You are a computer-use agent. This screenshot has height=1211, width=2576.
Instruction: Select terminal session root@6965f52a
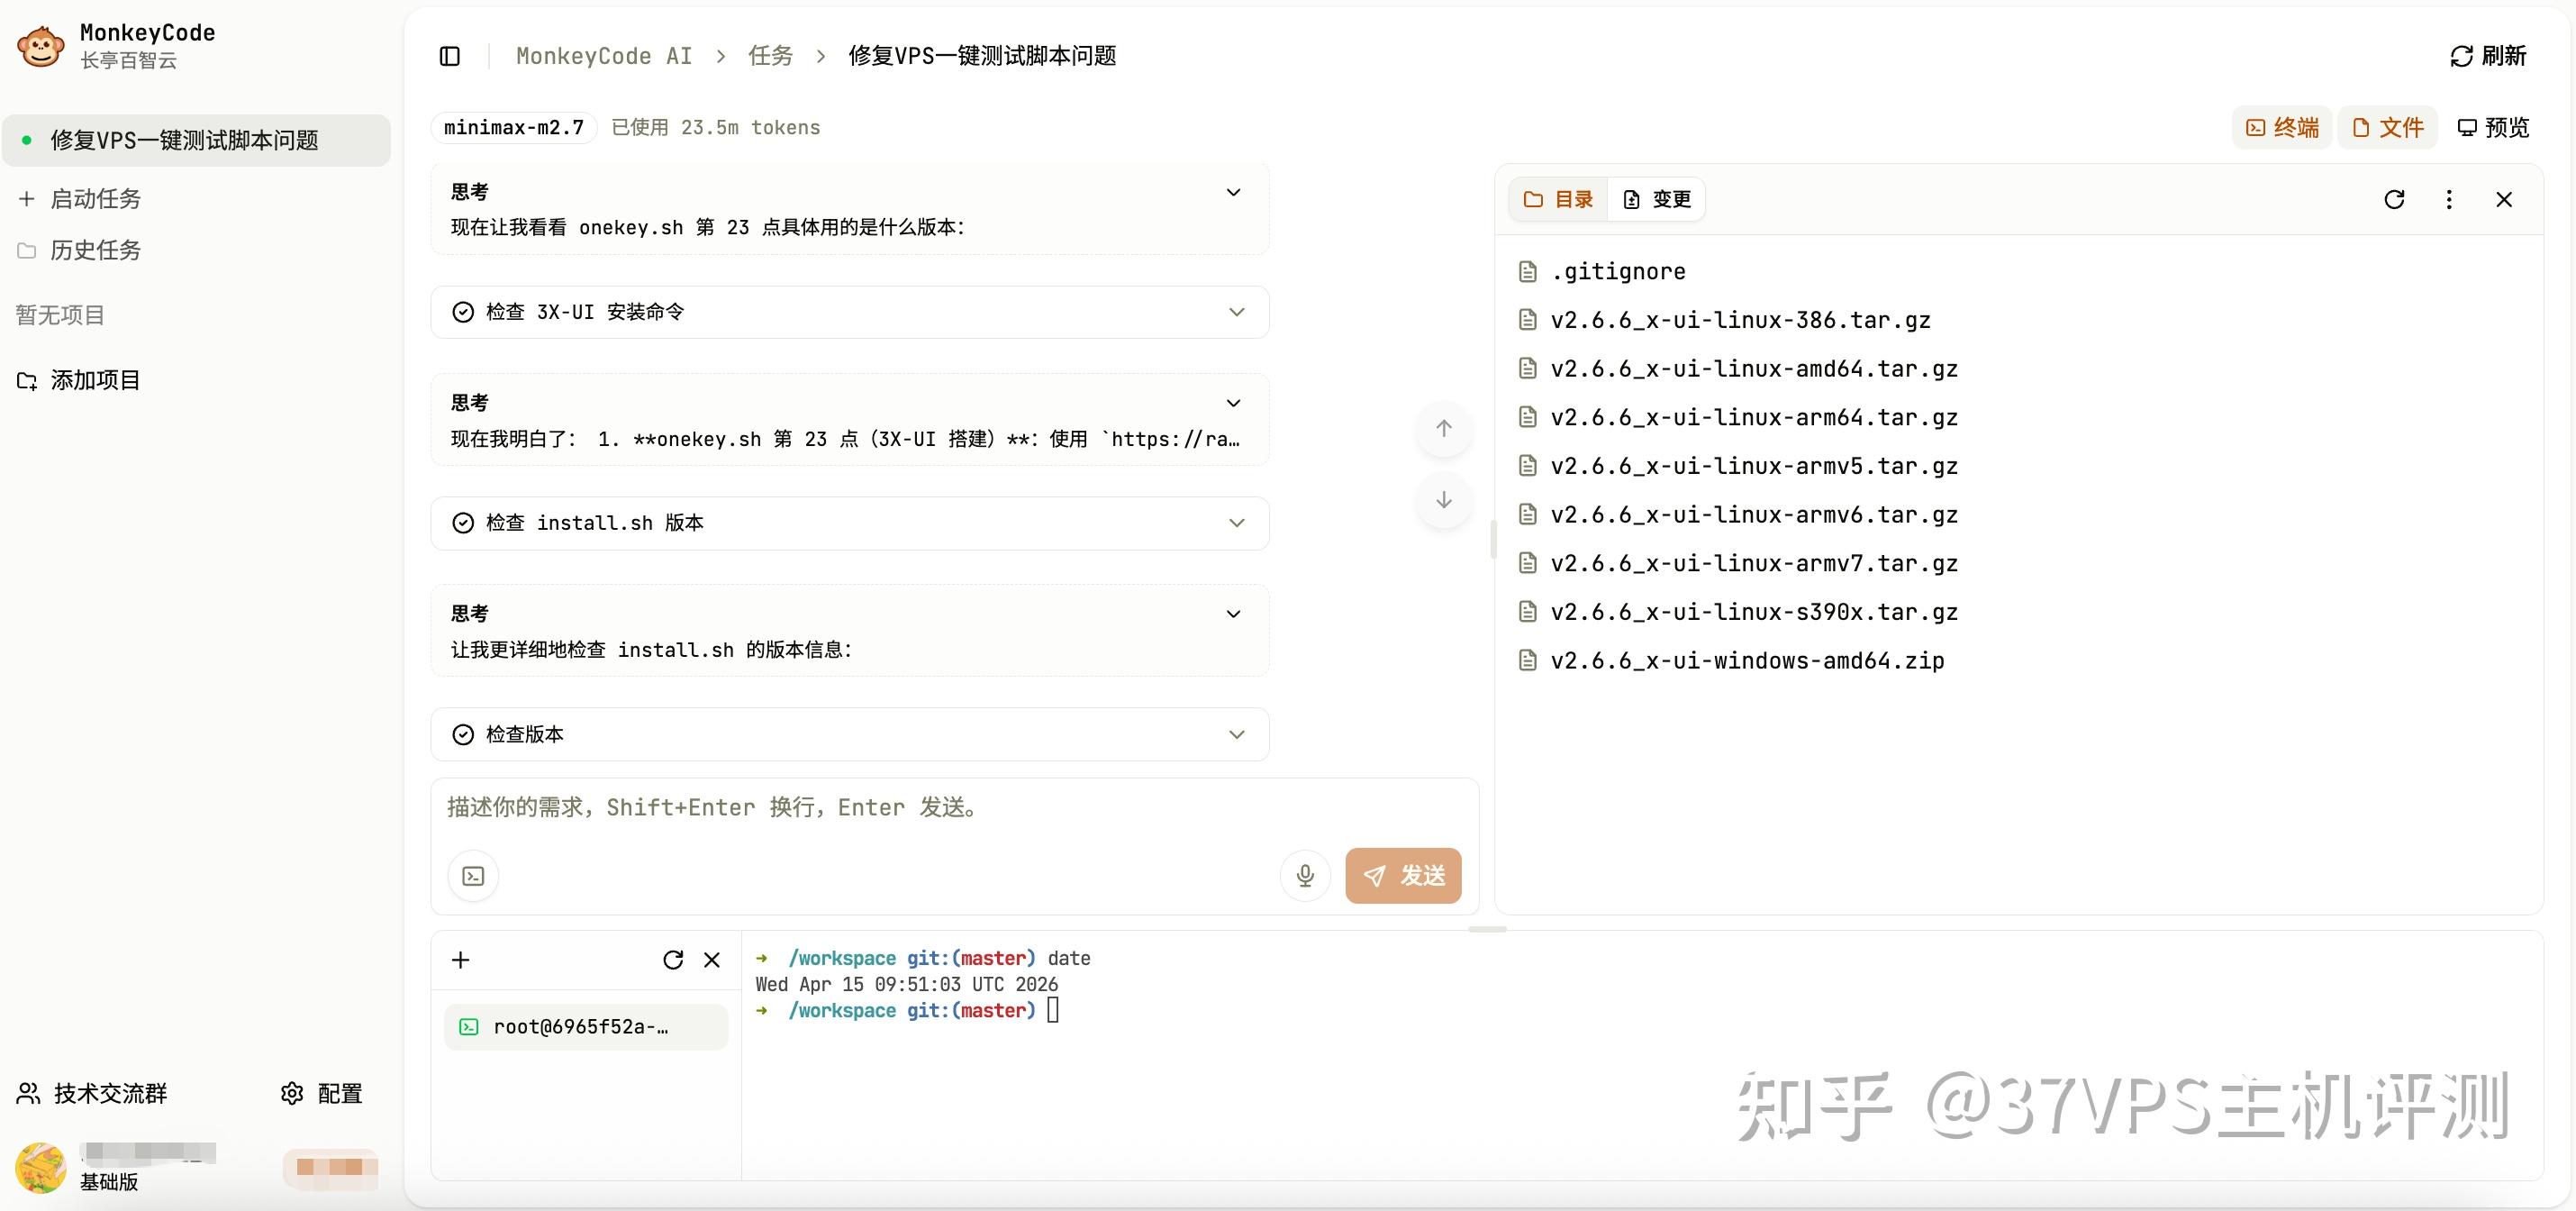point(586,1027)
